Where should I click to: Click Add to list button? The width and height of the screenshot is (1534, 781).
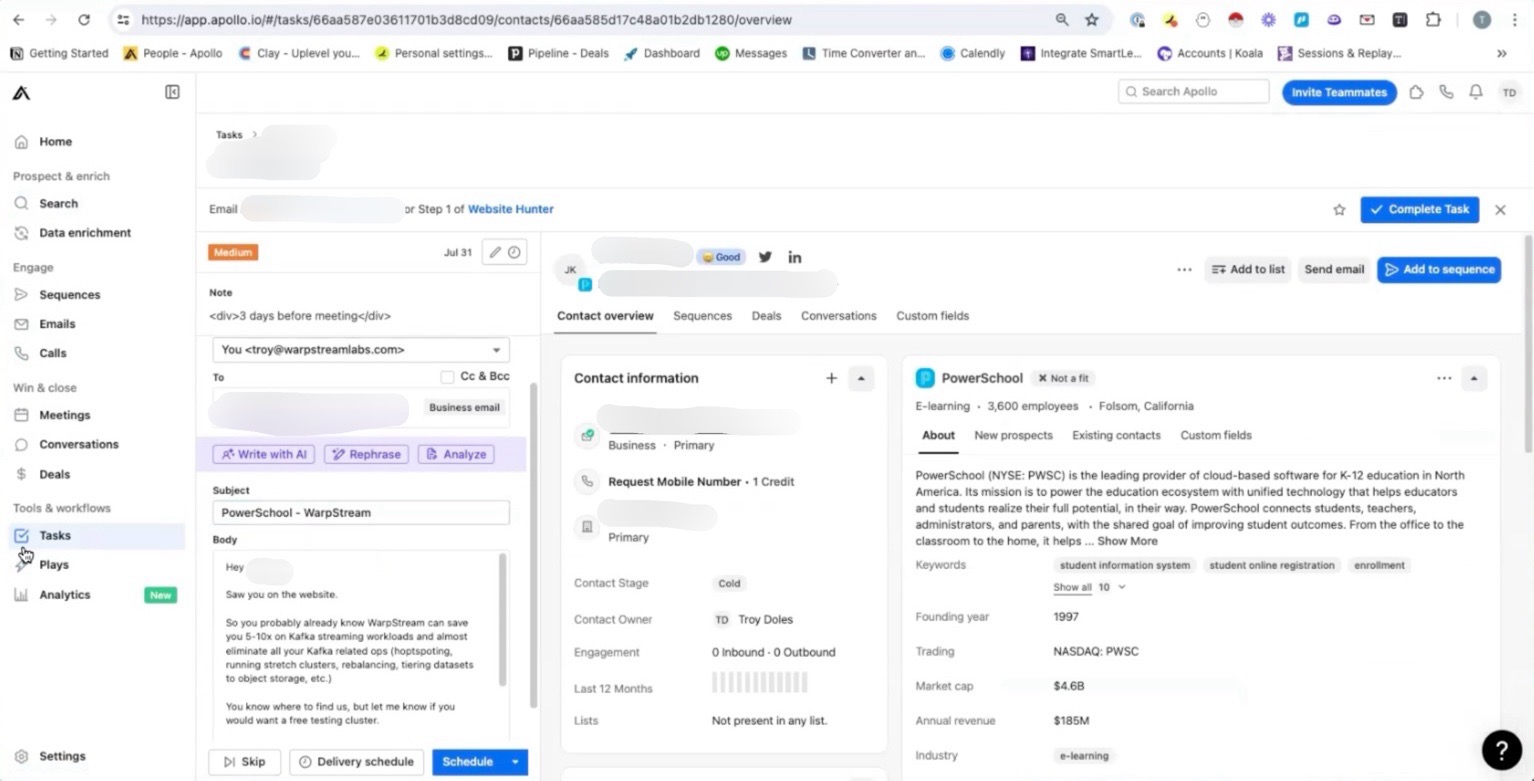(x=1248, y=269)
